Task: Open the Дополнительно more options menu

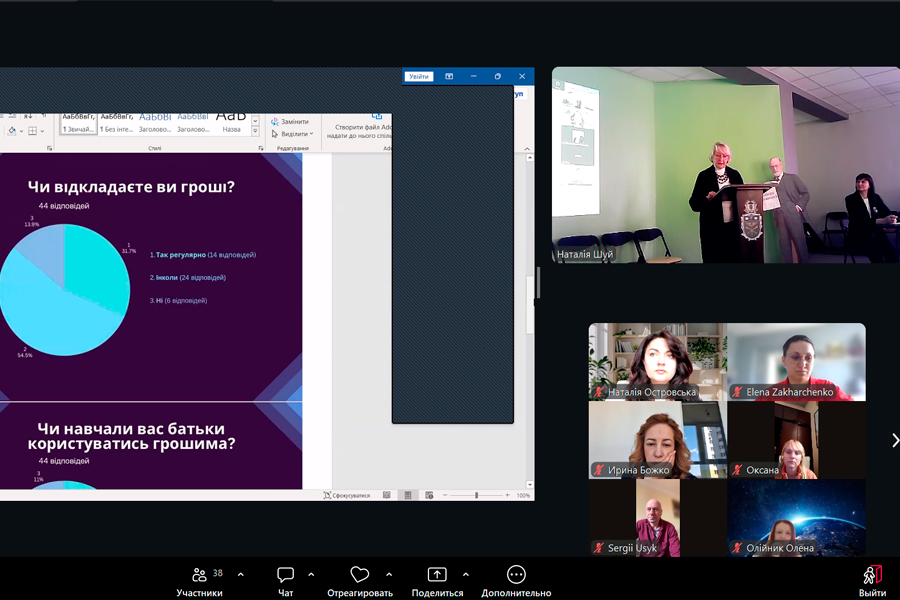Action: (516, 575)
